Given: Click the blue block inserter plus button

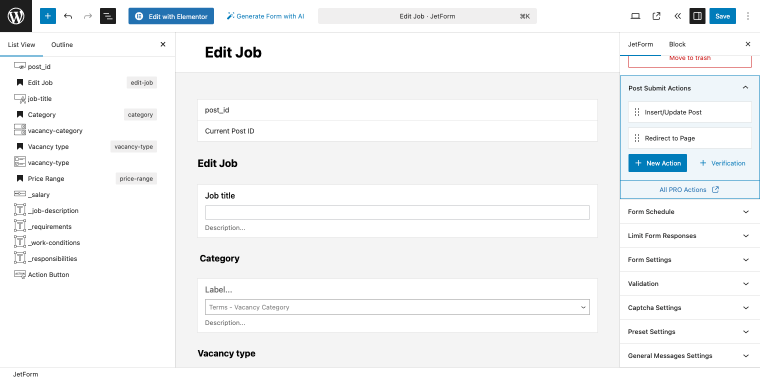Looking at the screenshot, I should coord(48,16).
